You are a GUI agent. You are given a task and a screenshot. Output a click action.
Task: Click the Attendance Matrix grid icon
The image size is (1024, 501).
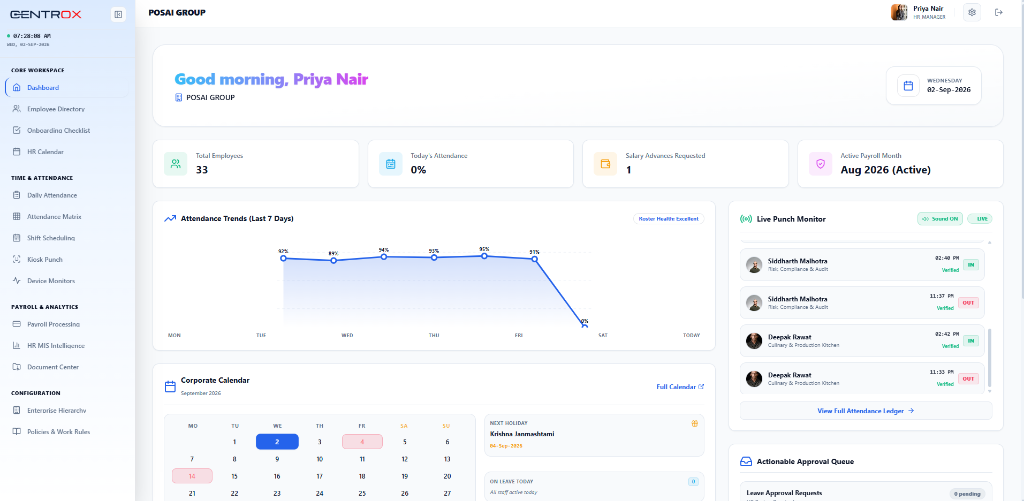coord(17,216)
